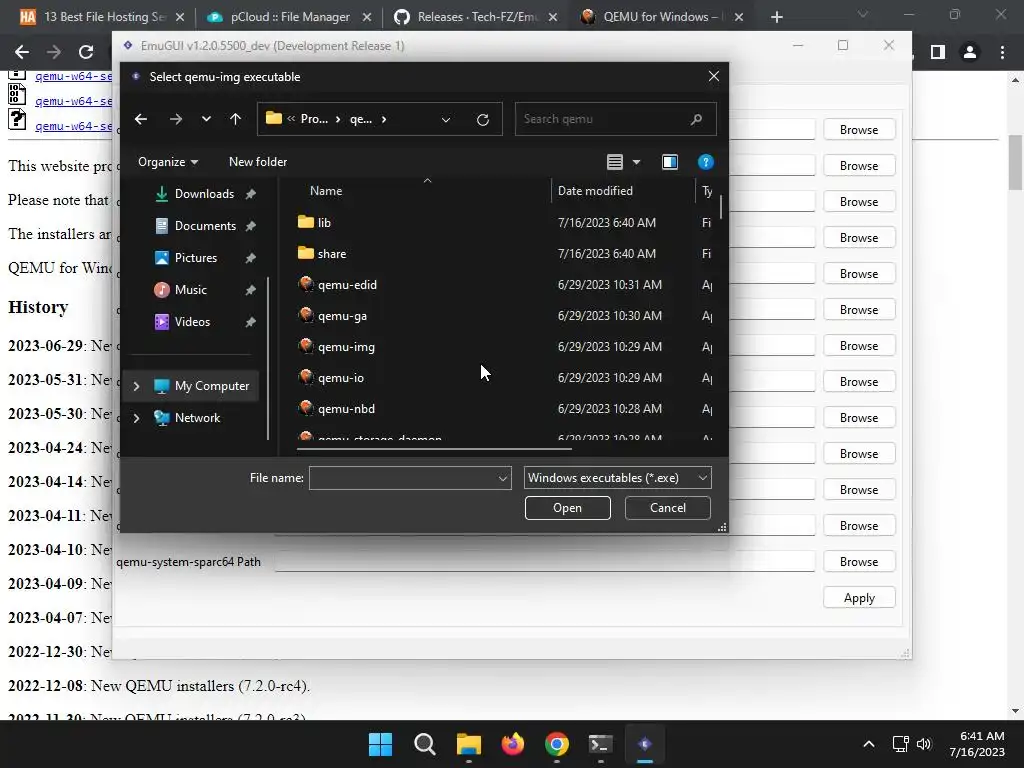Image resolution: width=1024 pixels, height=768 pixels.
Task: Go back in the file dialog
Action: (x=140, y=119)
